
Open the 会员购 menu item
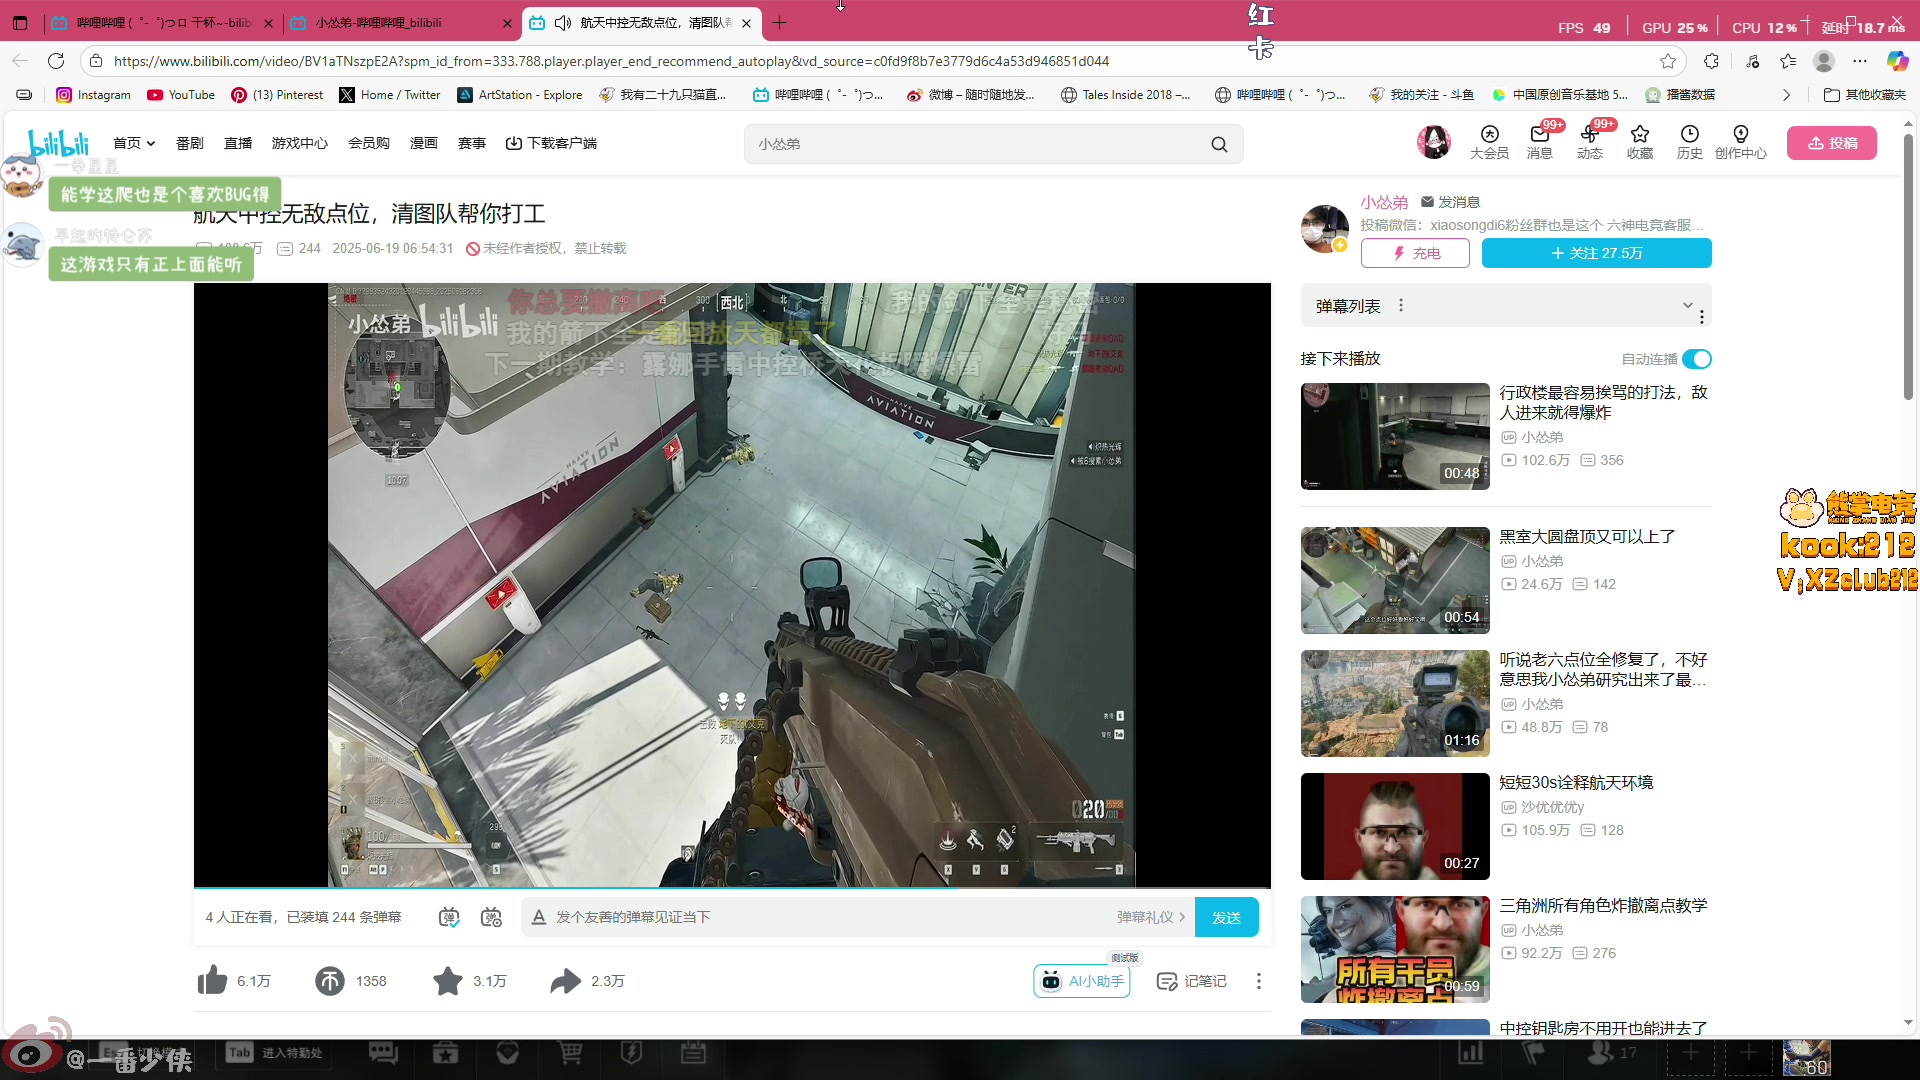tap(369, 143)
